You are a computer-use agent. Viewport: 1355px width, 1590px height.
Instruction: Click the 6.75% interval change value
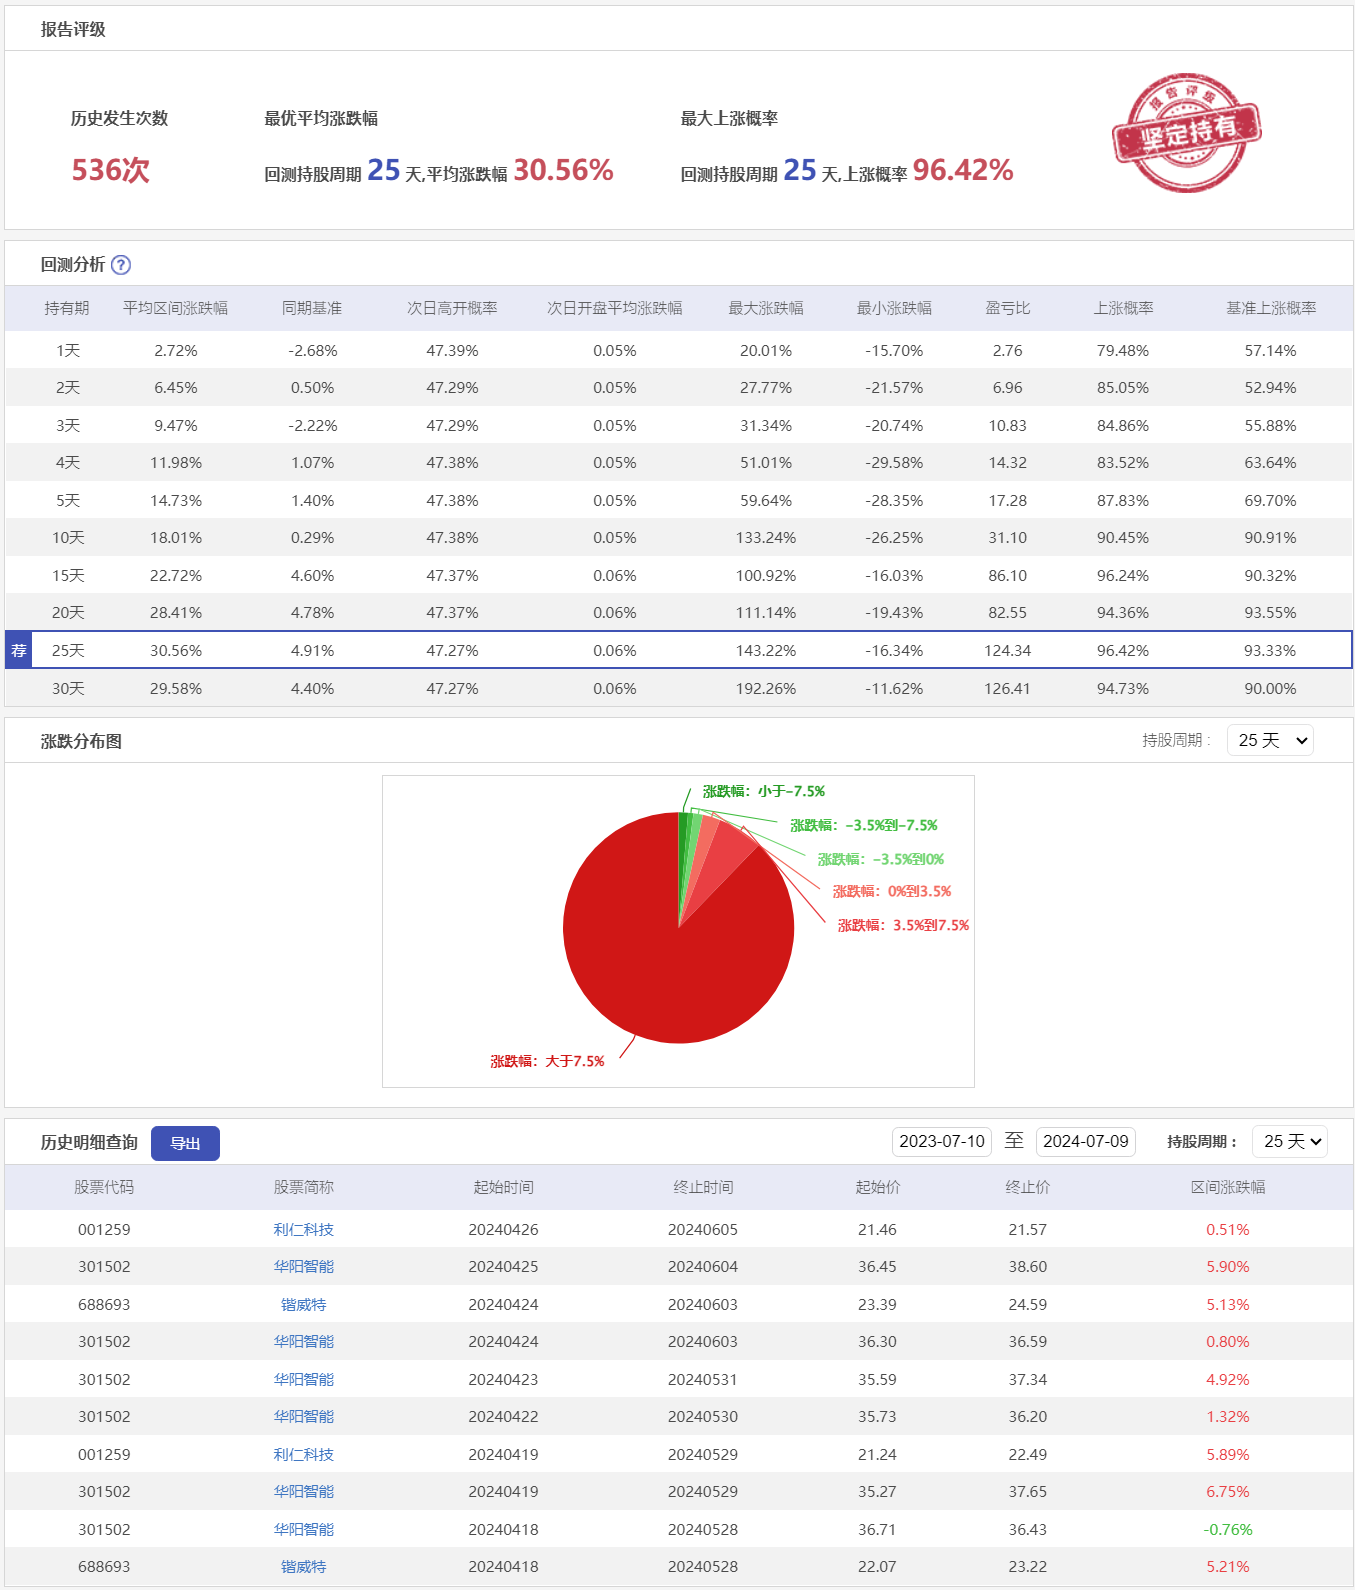click(x=1228, y=1491)
